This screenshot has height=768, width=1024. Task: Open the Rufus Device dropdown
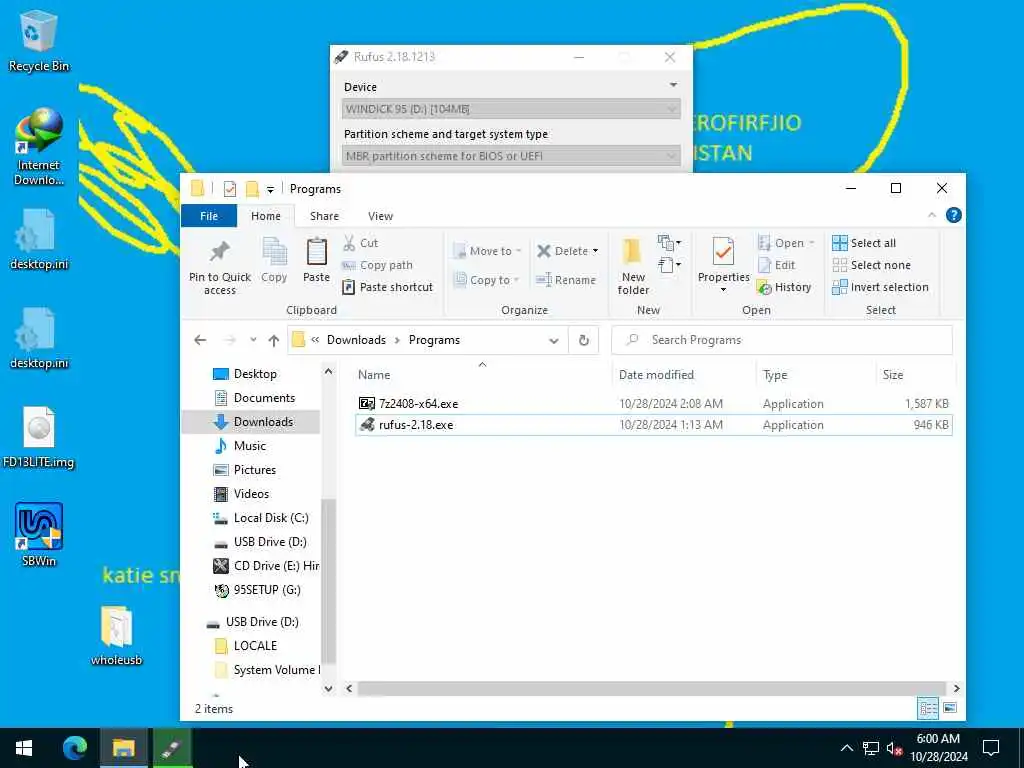coord(511,109)
